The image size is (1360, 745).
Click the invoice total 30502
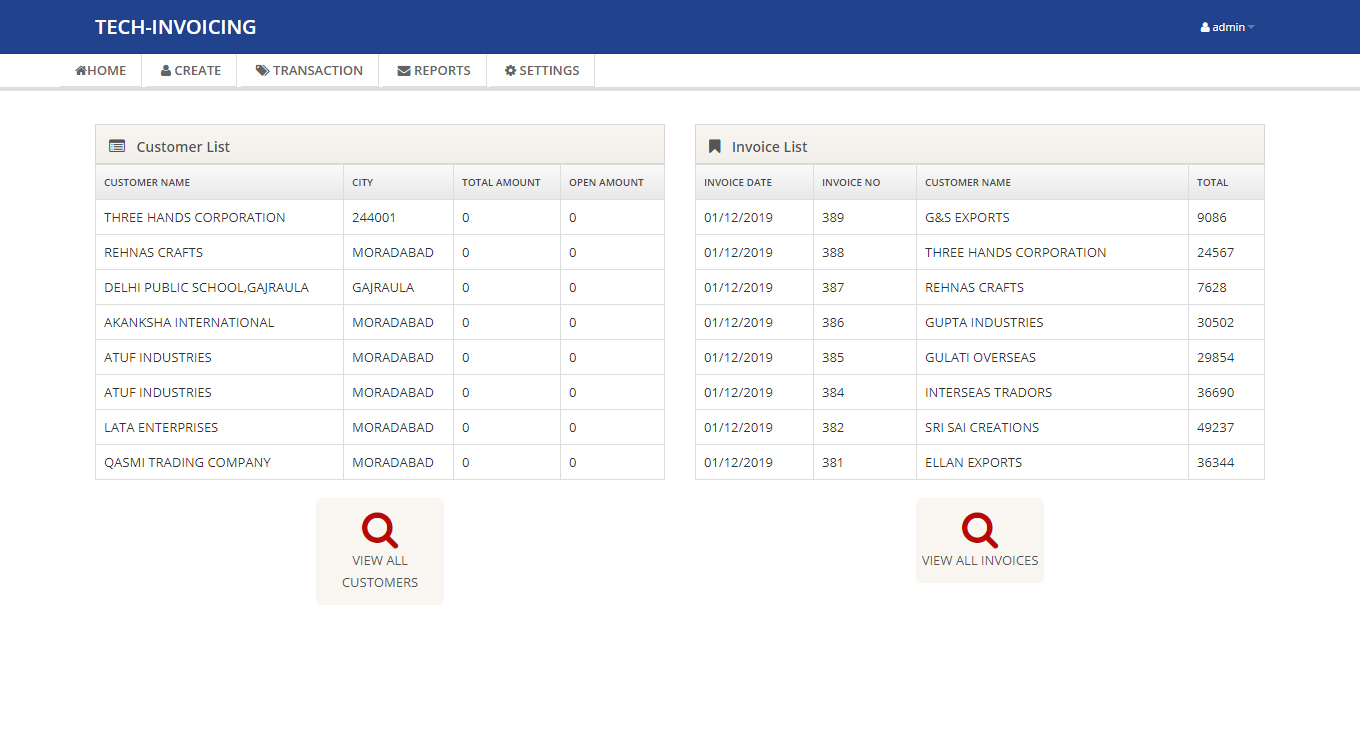coord(1216,322)
